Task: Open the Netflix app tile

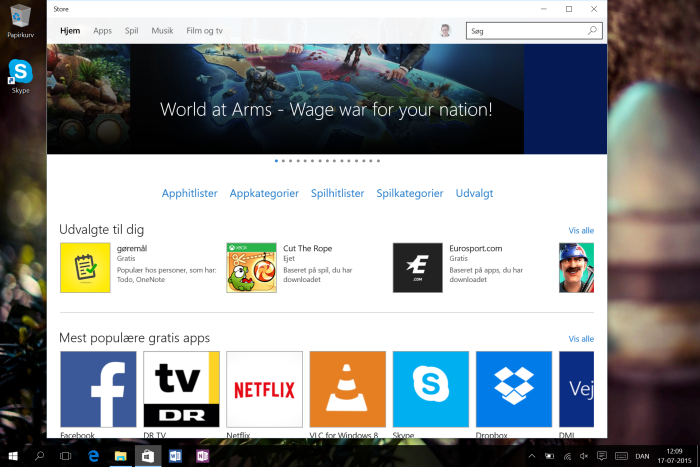Action: [264, 389]
